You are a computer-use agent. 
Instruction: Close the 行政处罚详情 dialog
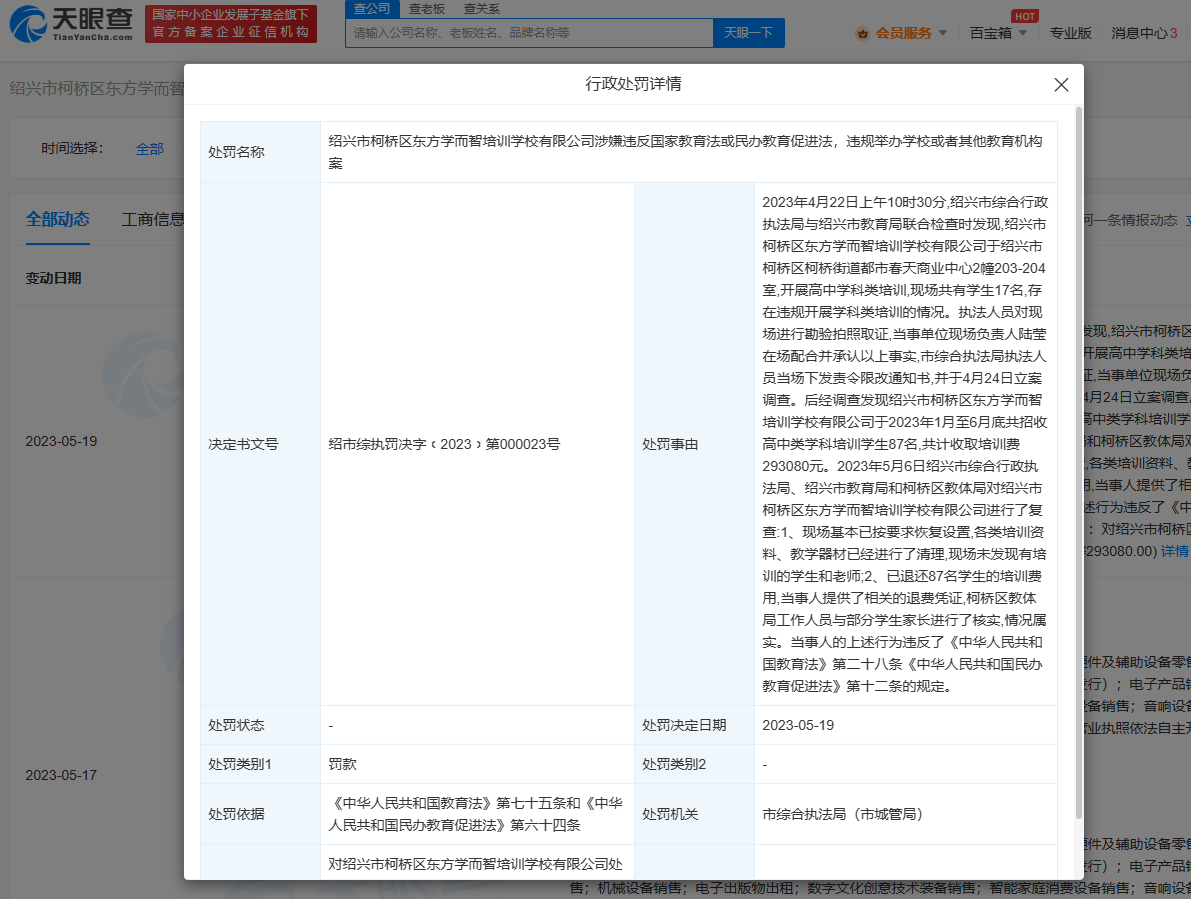coord(1061,85)
